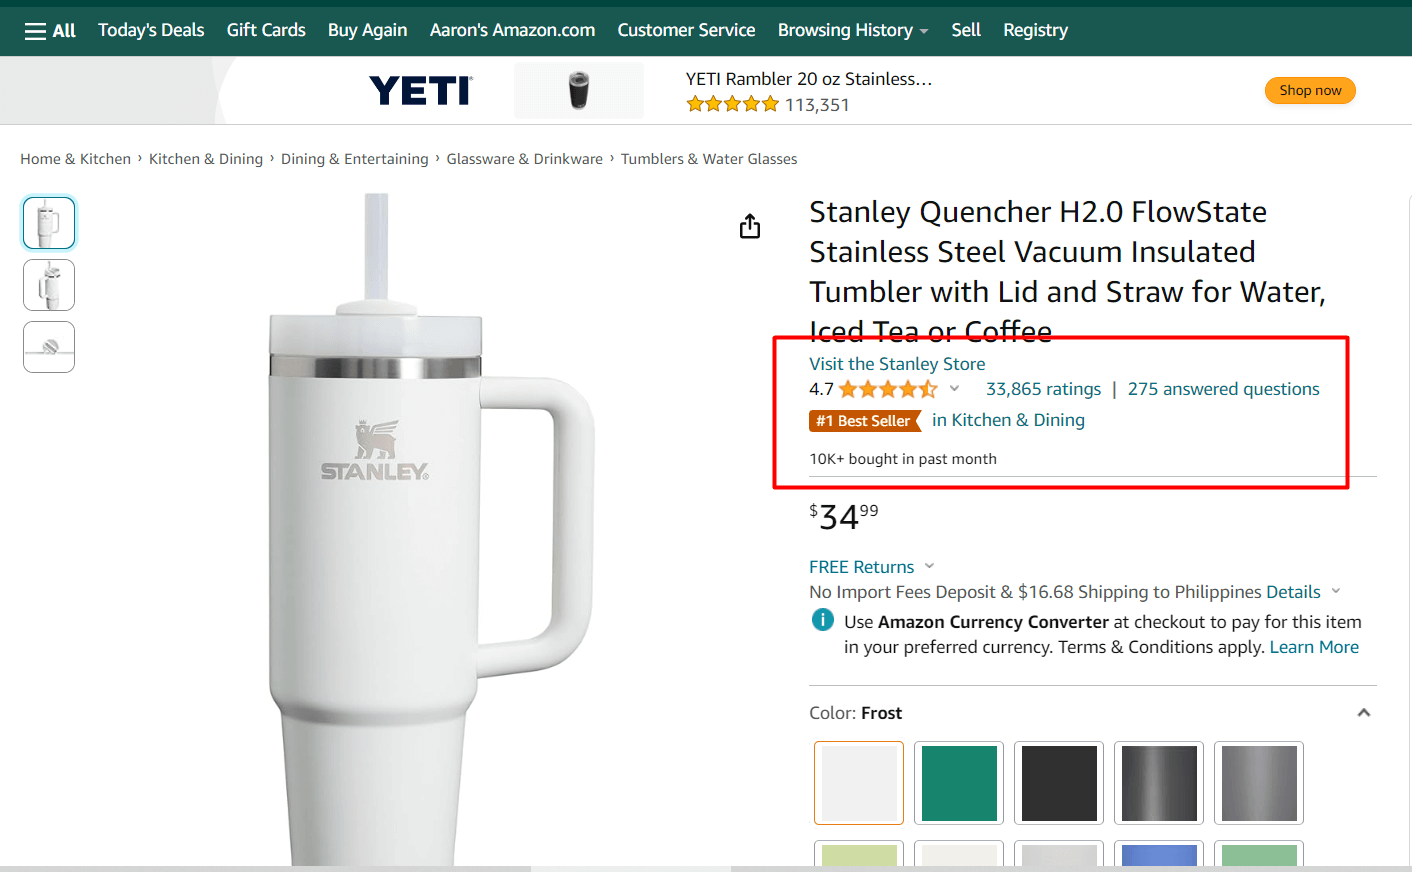Click the Best Seller badge
1412x872 pixels.
click(x=864, y=421)
